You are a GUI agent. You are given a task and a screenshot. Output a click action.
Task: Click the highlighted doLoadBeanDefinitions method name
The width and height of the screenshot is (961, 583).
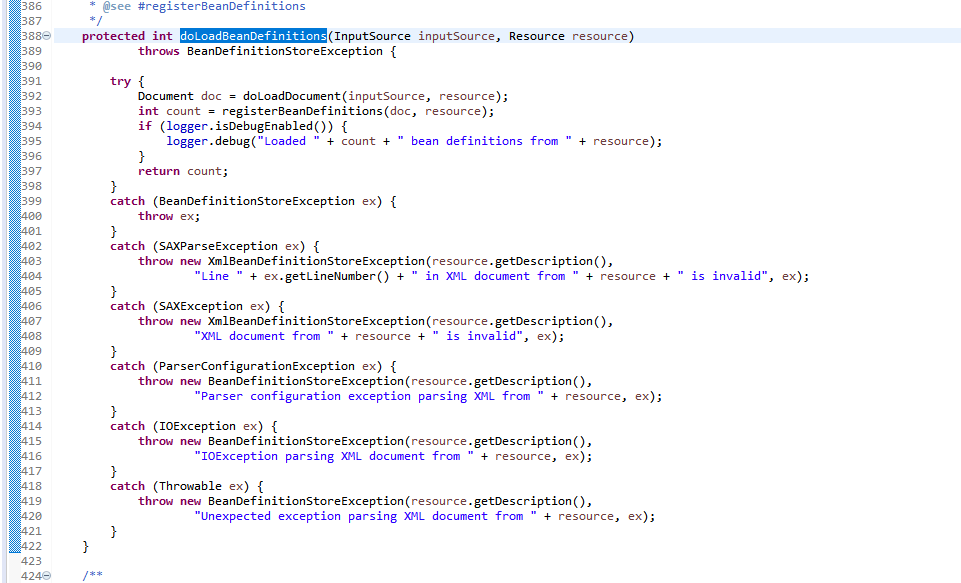[x=253, y=36]
